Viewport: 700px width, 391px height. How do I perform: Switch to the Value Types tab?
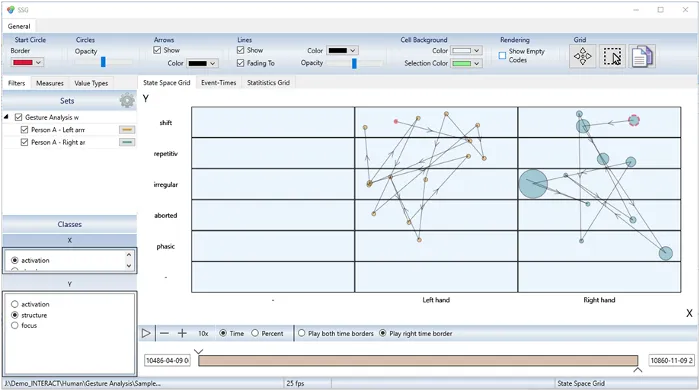pos(91,83)
